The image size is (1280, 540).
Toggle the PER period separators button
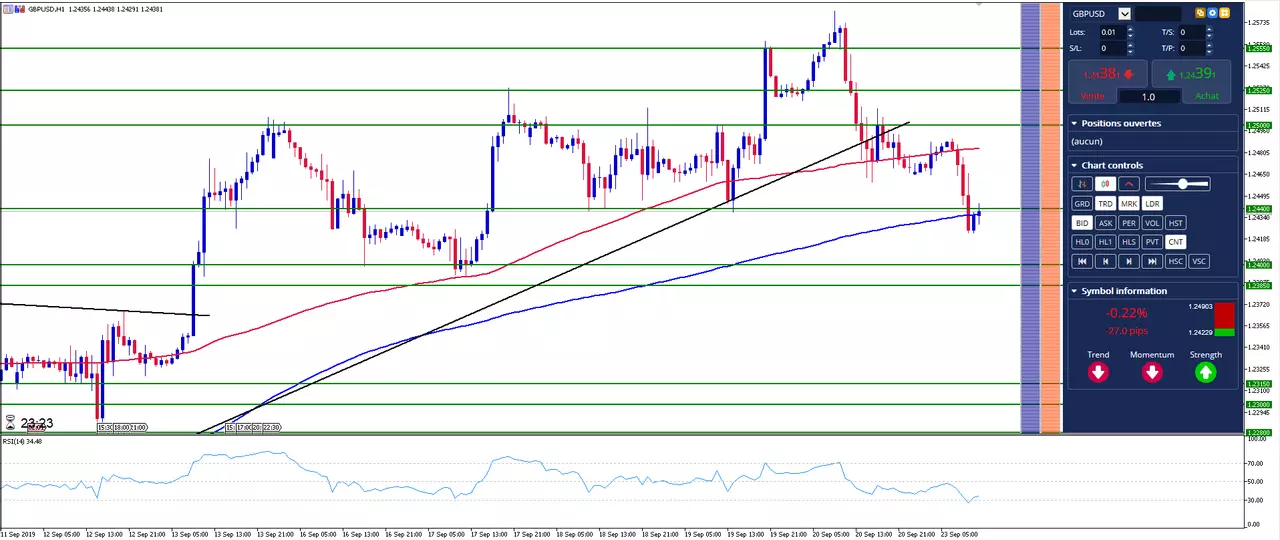point(1129,223)
